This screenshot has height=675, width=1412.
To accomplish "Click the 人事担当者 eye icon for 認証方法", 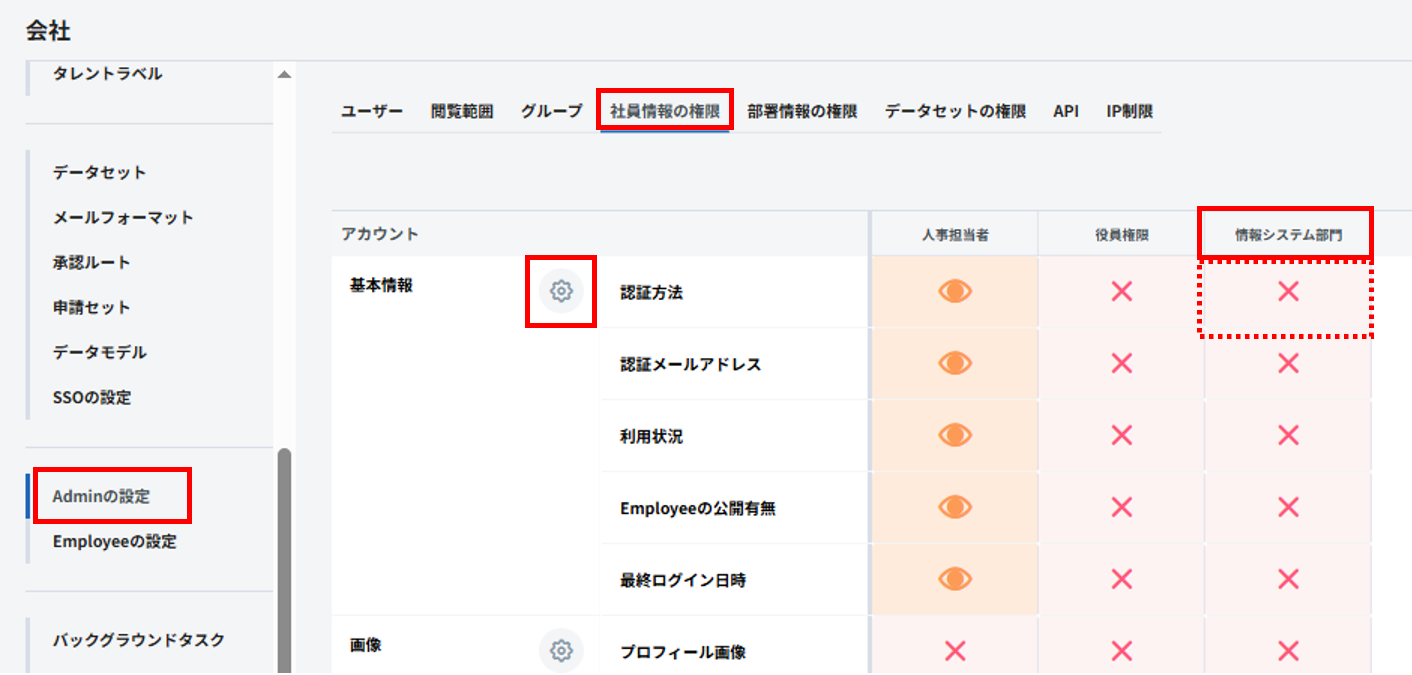I will pyautogui.click(x=955, y=291).
